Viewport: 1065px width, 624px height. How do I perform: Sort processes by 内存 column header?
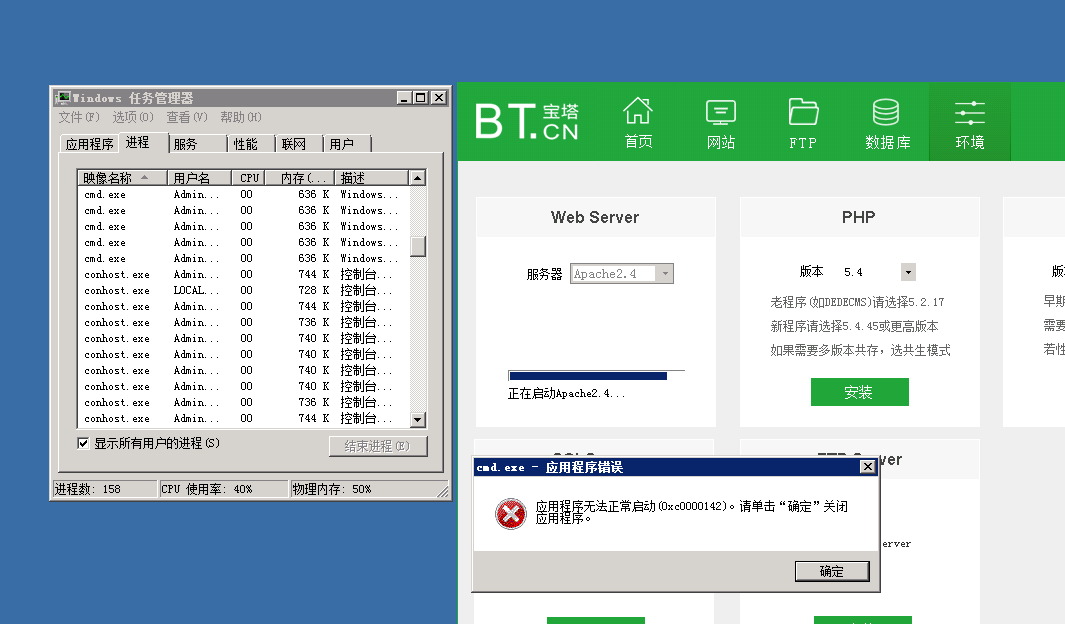pos(300,178)
